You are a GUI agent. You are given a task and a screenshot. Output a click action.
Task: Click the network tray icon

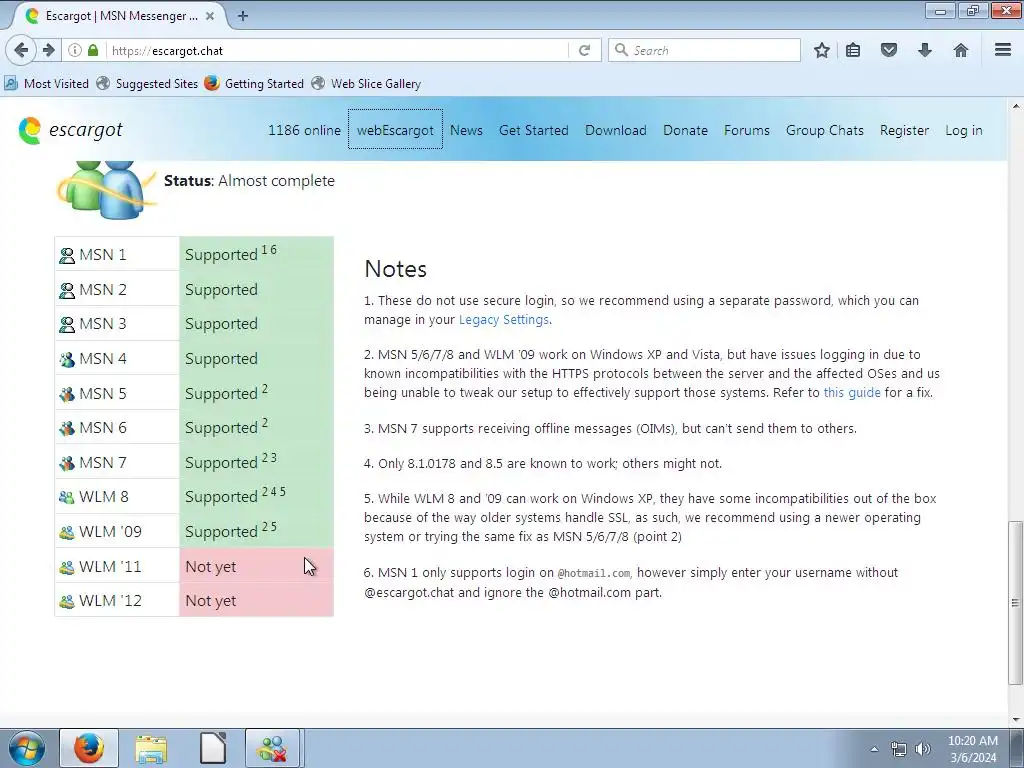899,749
